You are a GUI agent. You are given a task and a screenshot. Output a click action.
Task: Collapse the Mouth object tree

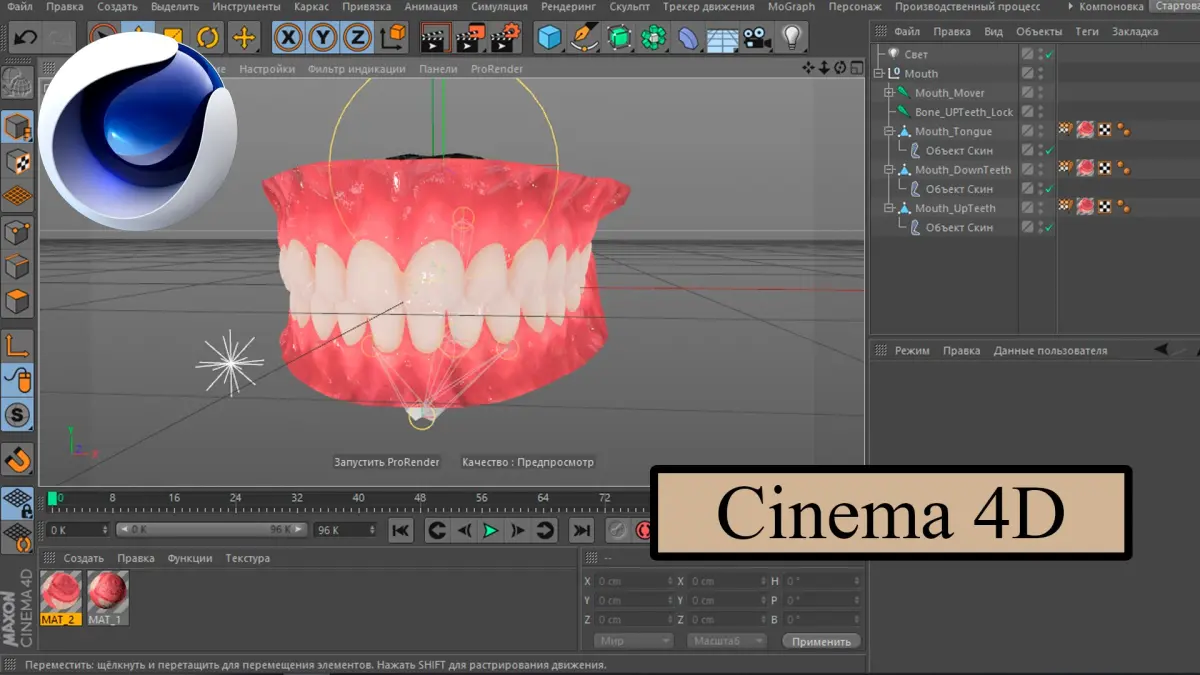click(880, 73)
